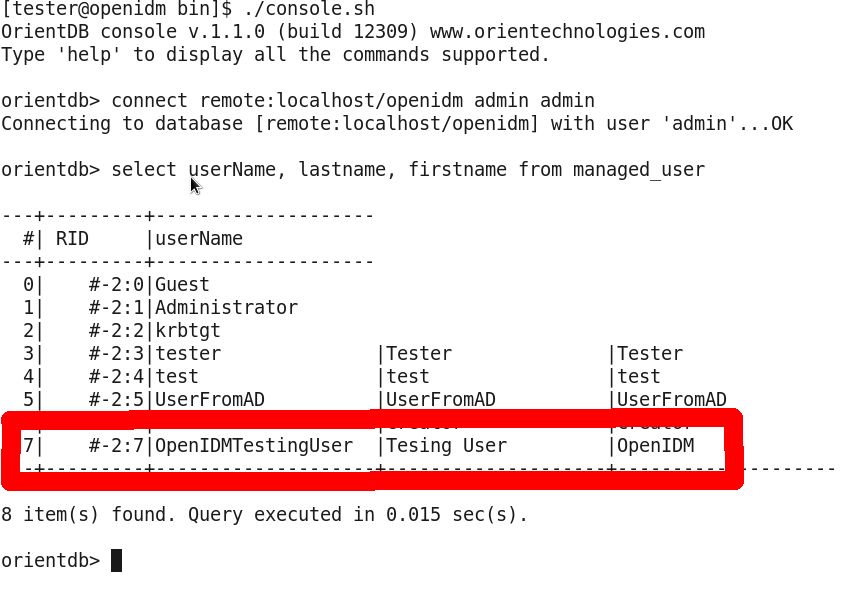Viewport: 849px width, 595px height.
Task: Click the test firstname cell in row 4
Action: coord(639,376)
